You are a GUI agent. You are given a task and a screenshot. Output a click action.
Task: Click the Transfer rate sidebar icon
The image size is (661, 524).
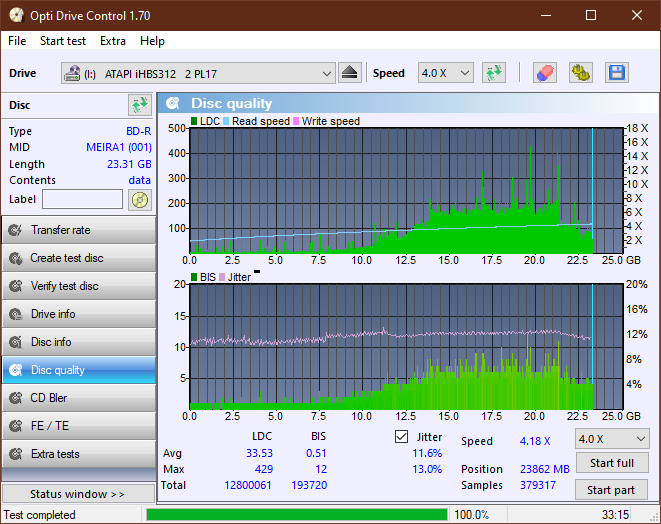[x=16, y=230]
